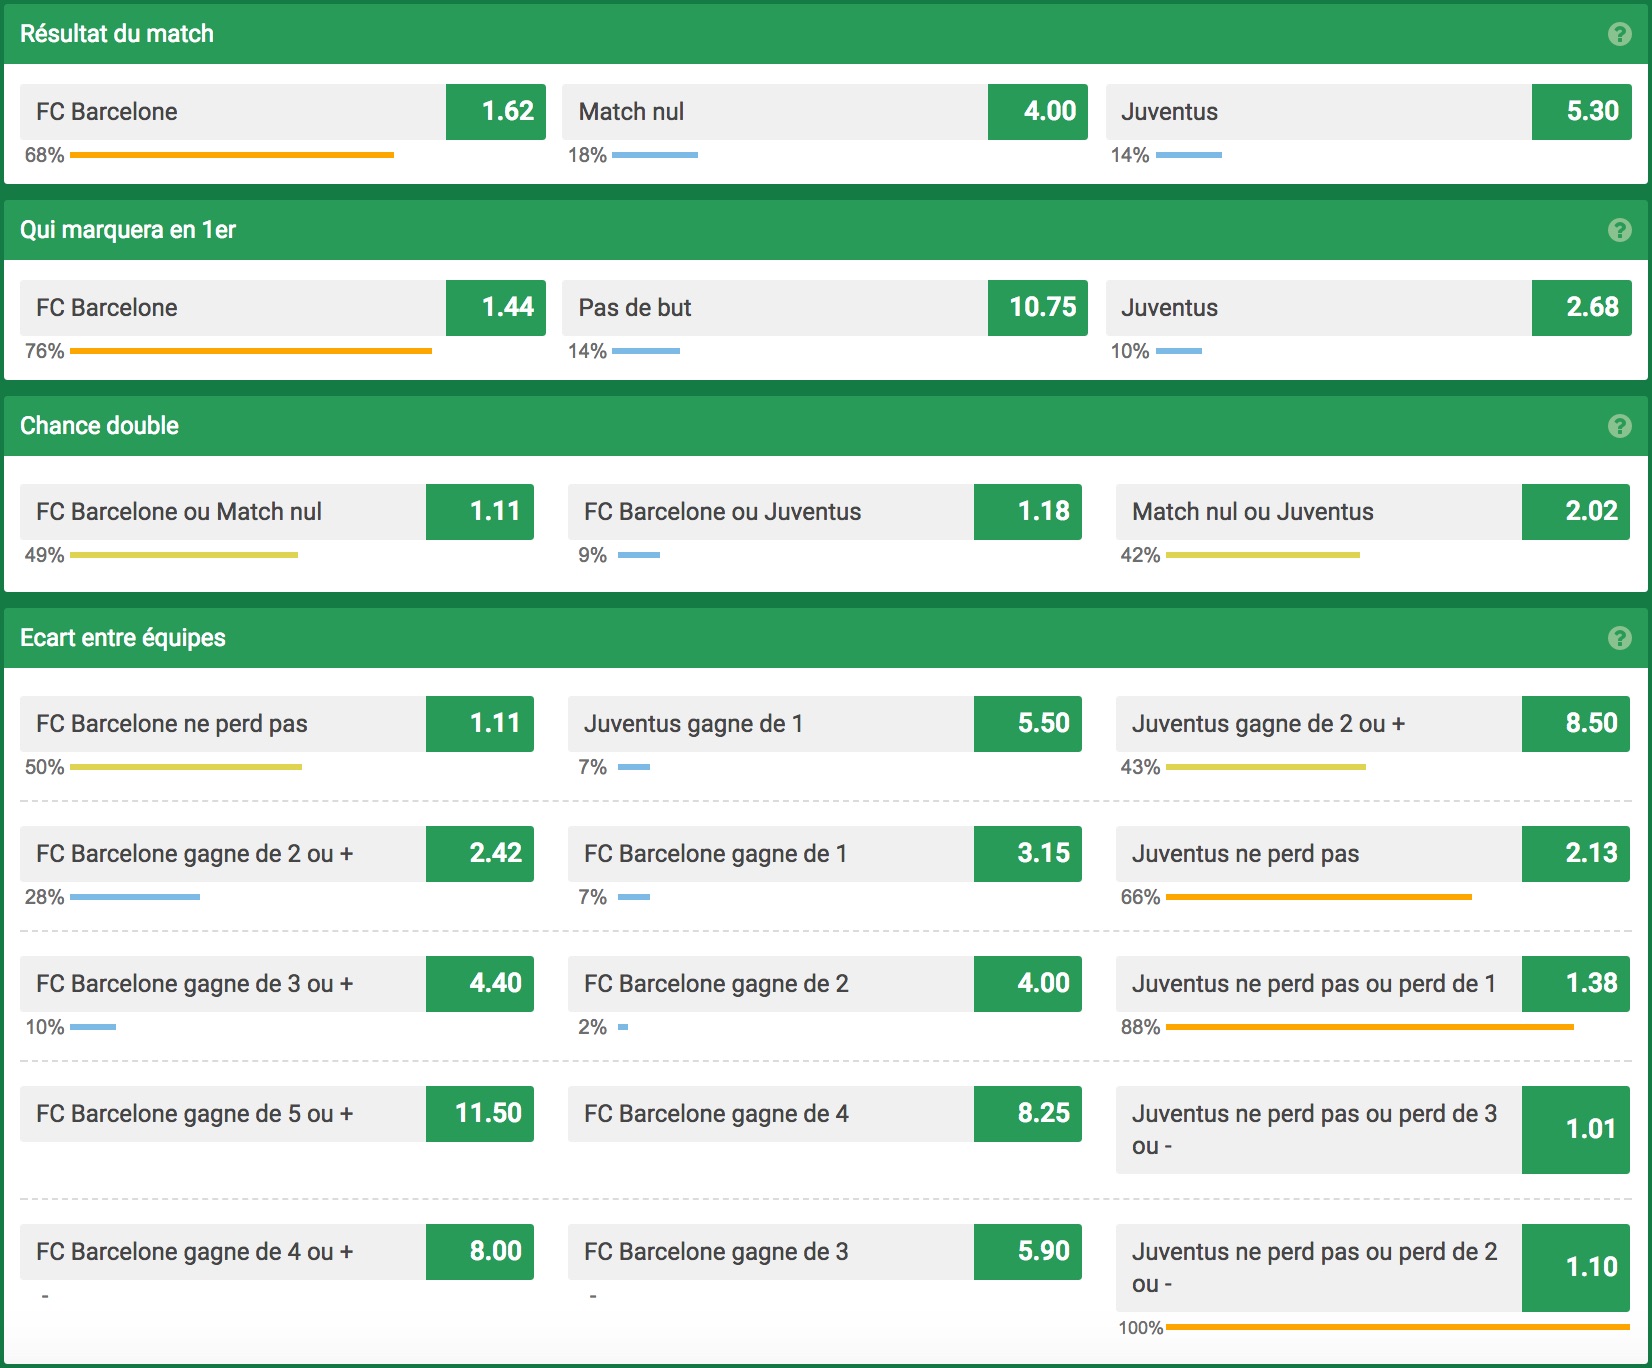Viewport: 1652px width, 1368px height.
Task: Click the 28% label under Barcelone gagne de 2 ou +
Action: pos(44,897)
